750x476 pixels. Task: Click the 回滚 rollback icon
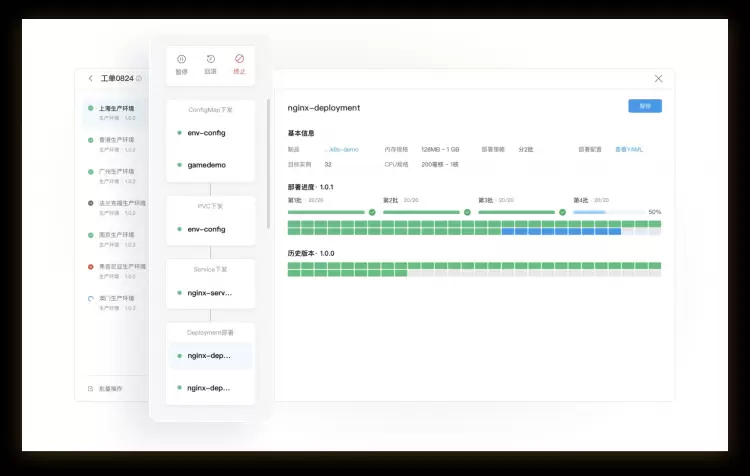[x=210, y=60]
